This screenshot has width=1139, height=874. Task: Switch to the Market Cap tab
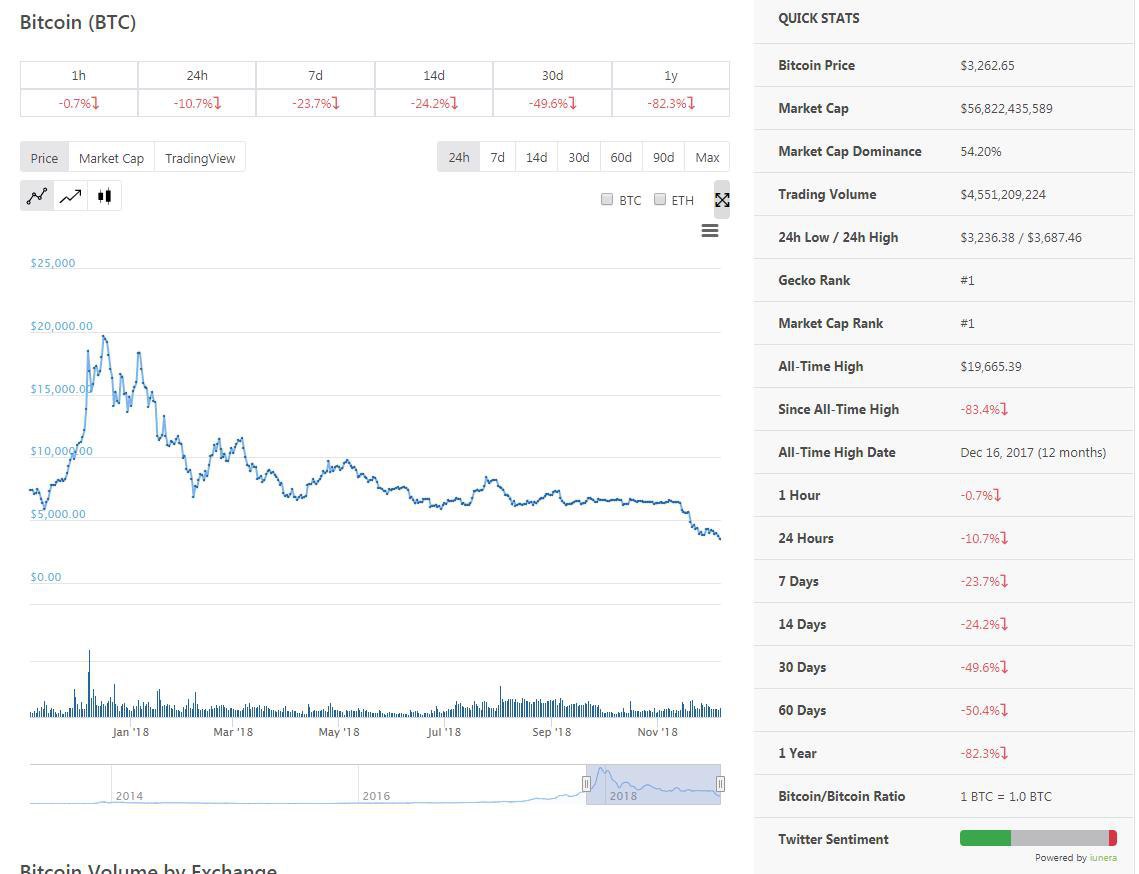[111, 158]
